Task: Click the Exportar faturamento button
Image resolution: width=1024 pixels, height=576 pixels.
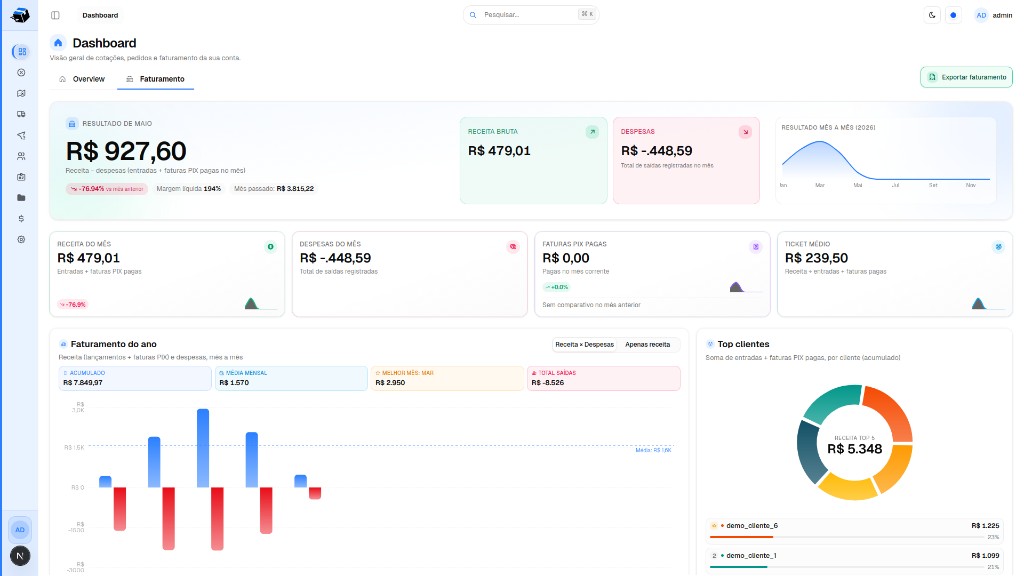Action: [x=967, y=77]
